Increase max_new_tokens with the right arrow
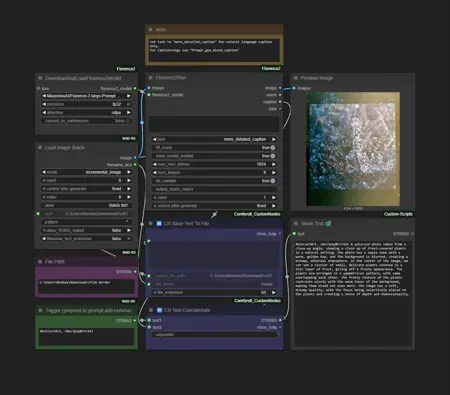 (274, 164)
